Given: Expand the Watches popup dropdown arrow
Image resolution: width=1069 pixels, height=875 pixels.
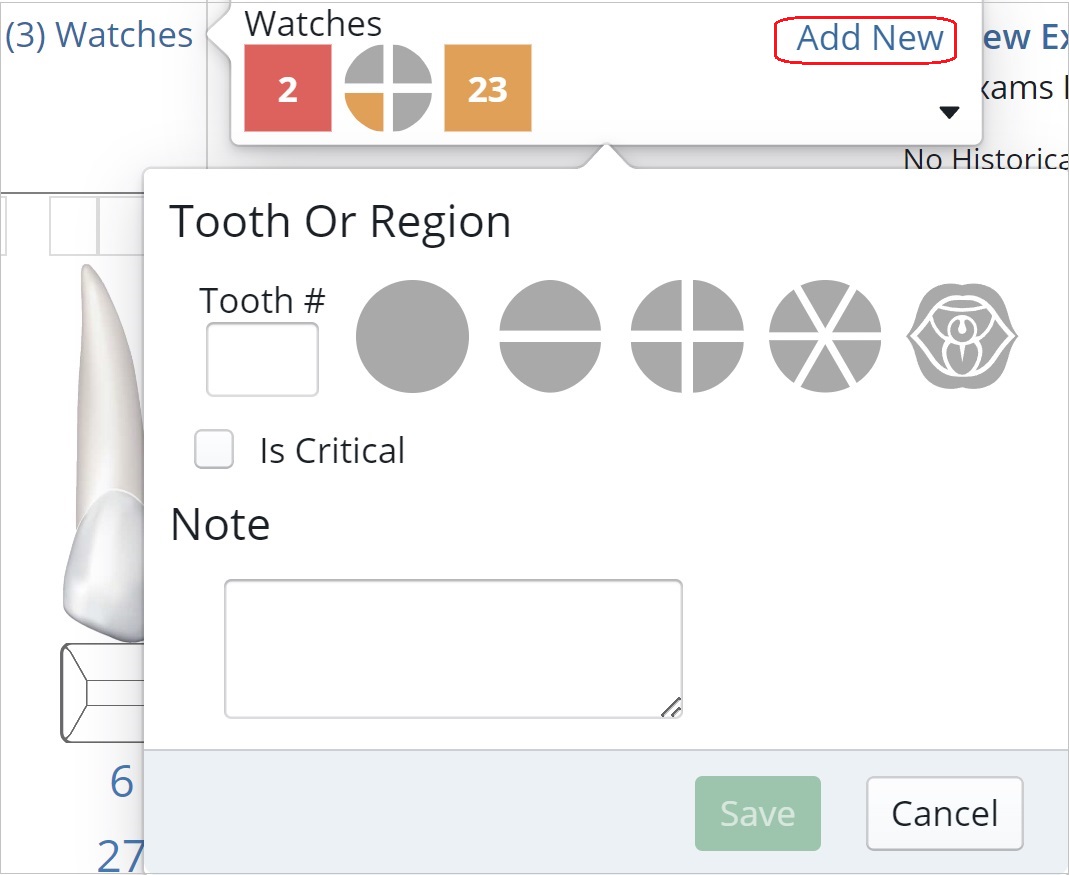Looking at the screenshot, I should coord(949,113).
